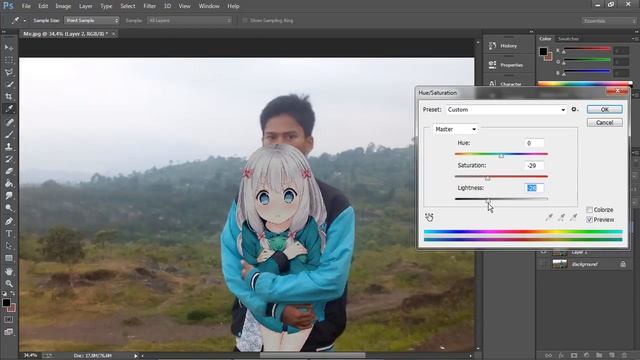
Task: Click the create new layer icon
Action: pyautogui.click(x=612, y=356)
